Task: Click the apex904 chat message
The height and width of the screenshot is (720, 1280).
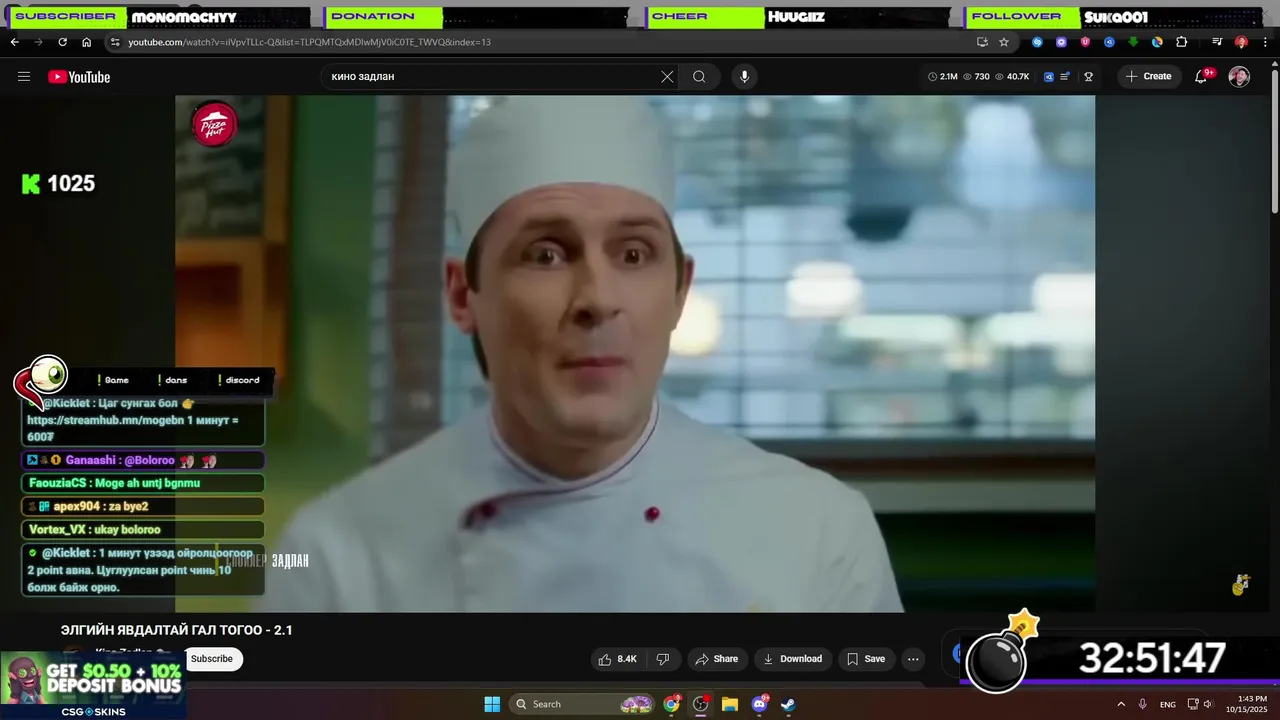Action: click(142, 506)
